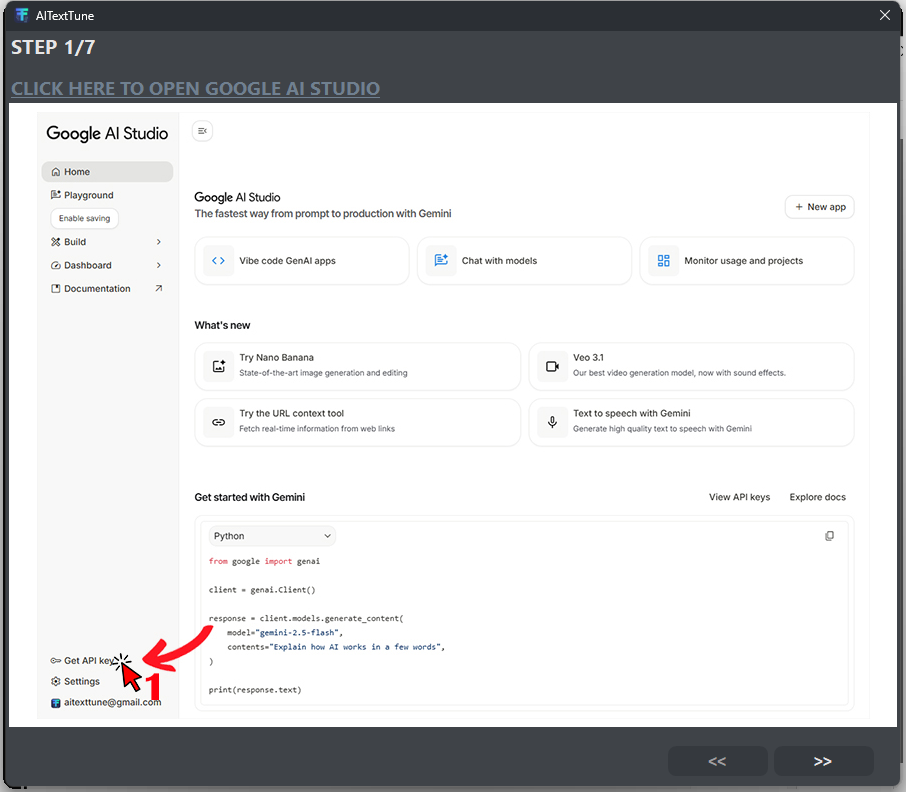This screenshot has height=792, width=906.
Task: Click the Documentation external-link arrow icon
Action: [x=158, y=288]
